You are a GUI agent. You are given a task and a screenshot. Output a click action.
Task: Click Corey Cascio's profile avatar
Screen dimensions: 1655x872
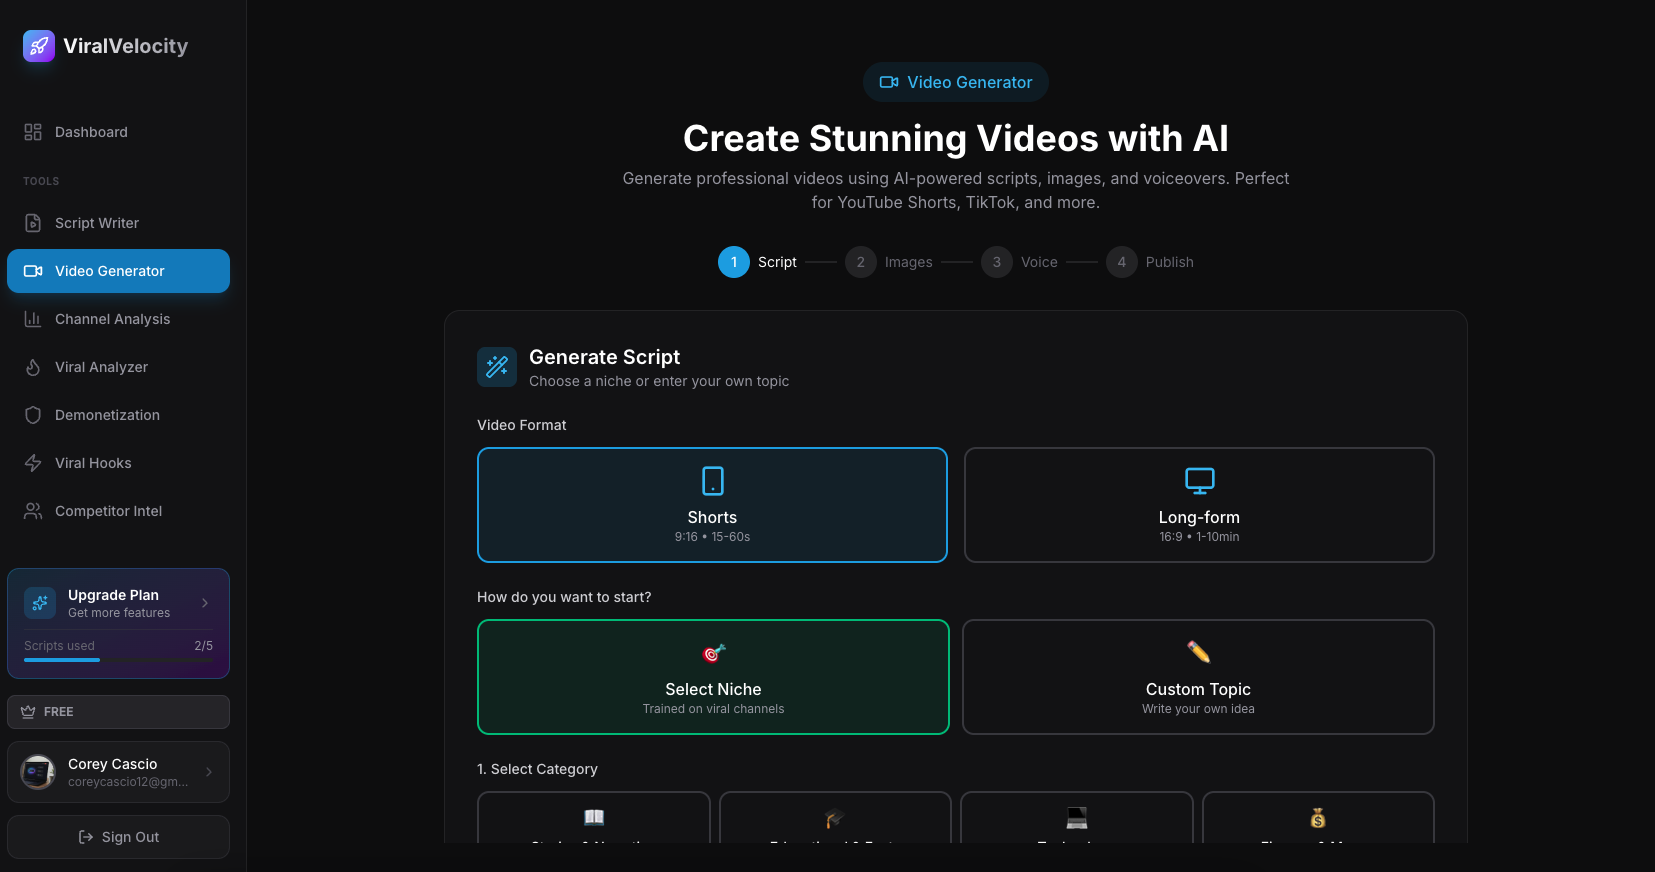(38, 772)
